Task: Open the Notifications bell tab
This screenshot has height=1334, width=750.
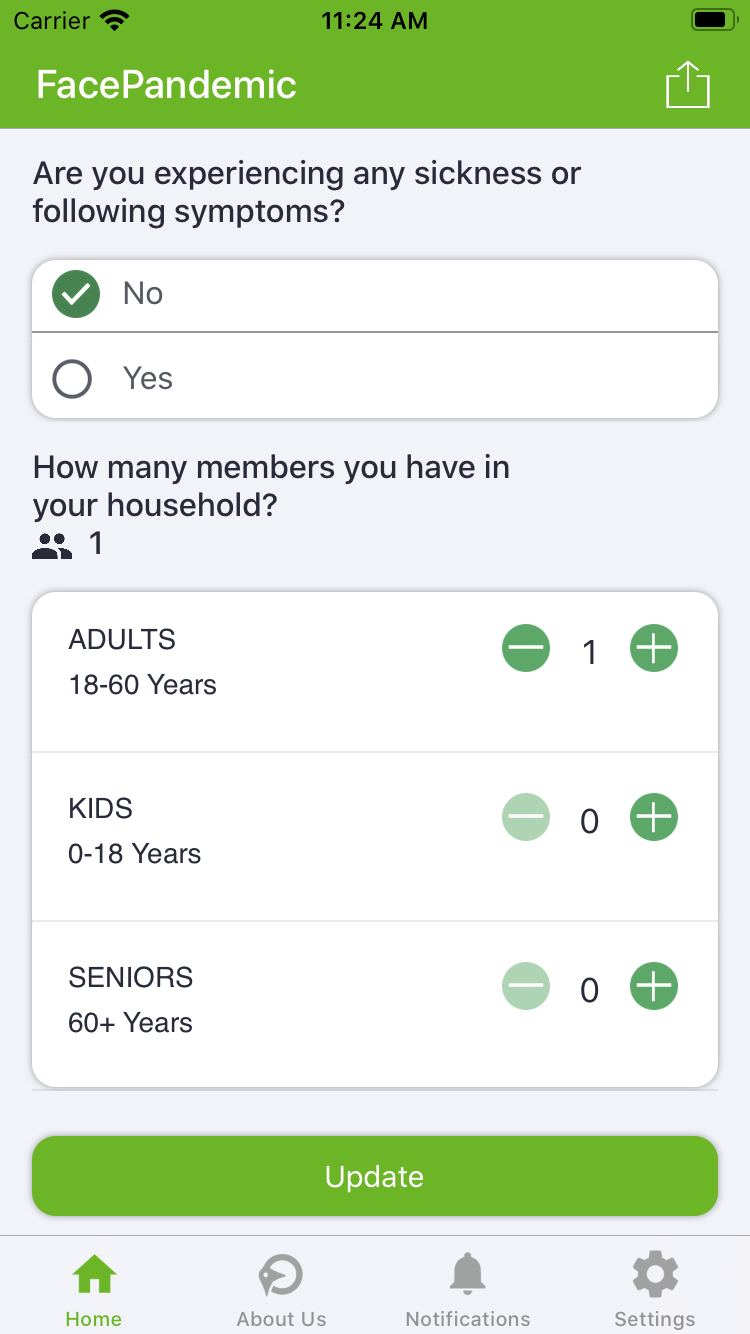Action: 468,1290
